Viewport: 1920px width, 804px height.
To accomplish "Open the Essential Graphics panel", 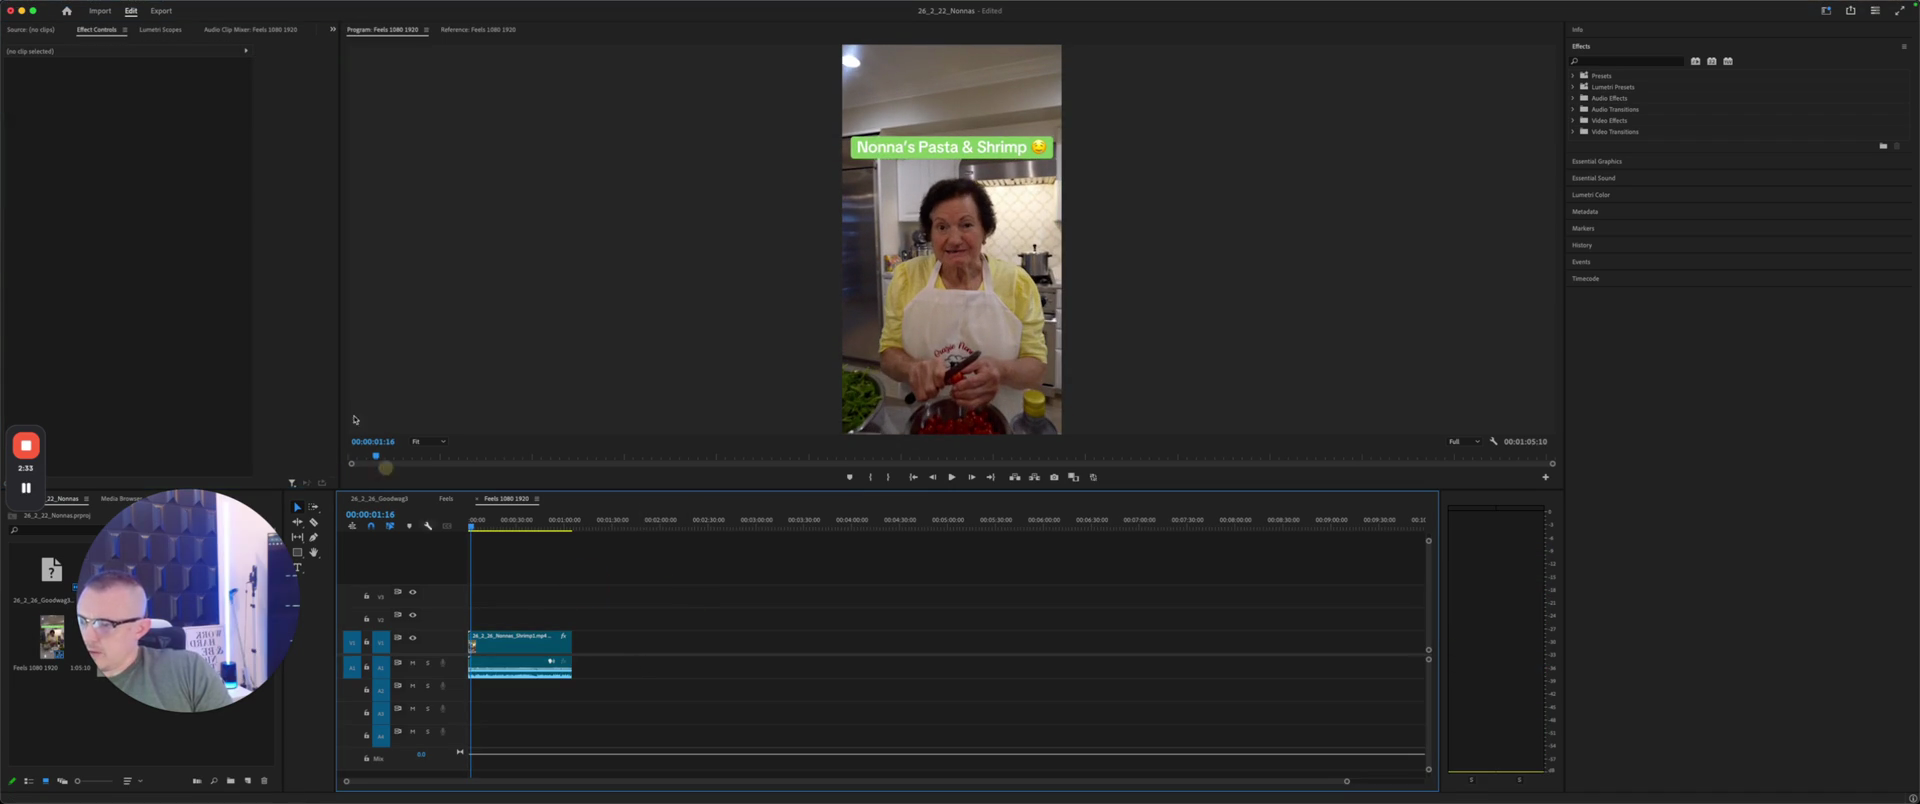I will (x=1597, y=161).
